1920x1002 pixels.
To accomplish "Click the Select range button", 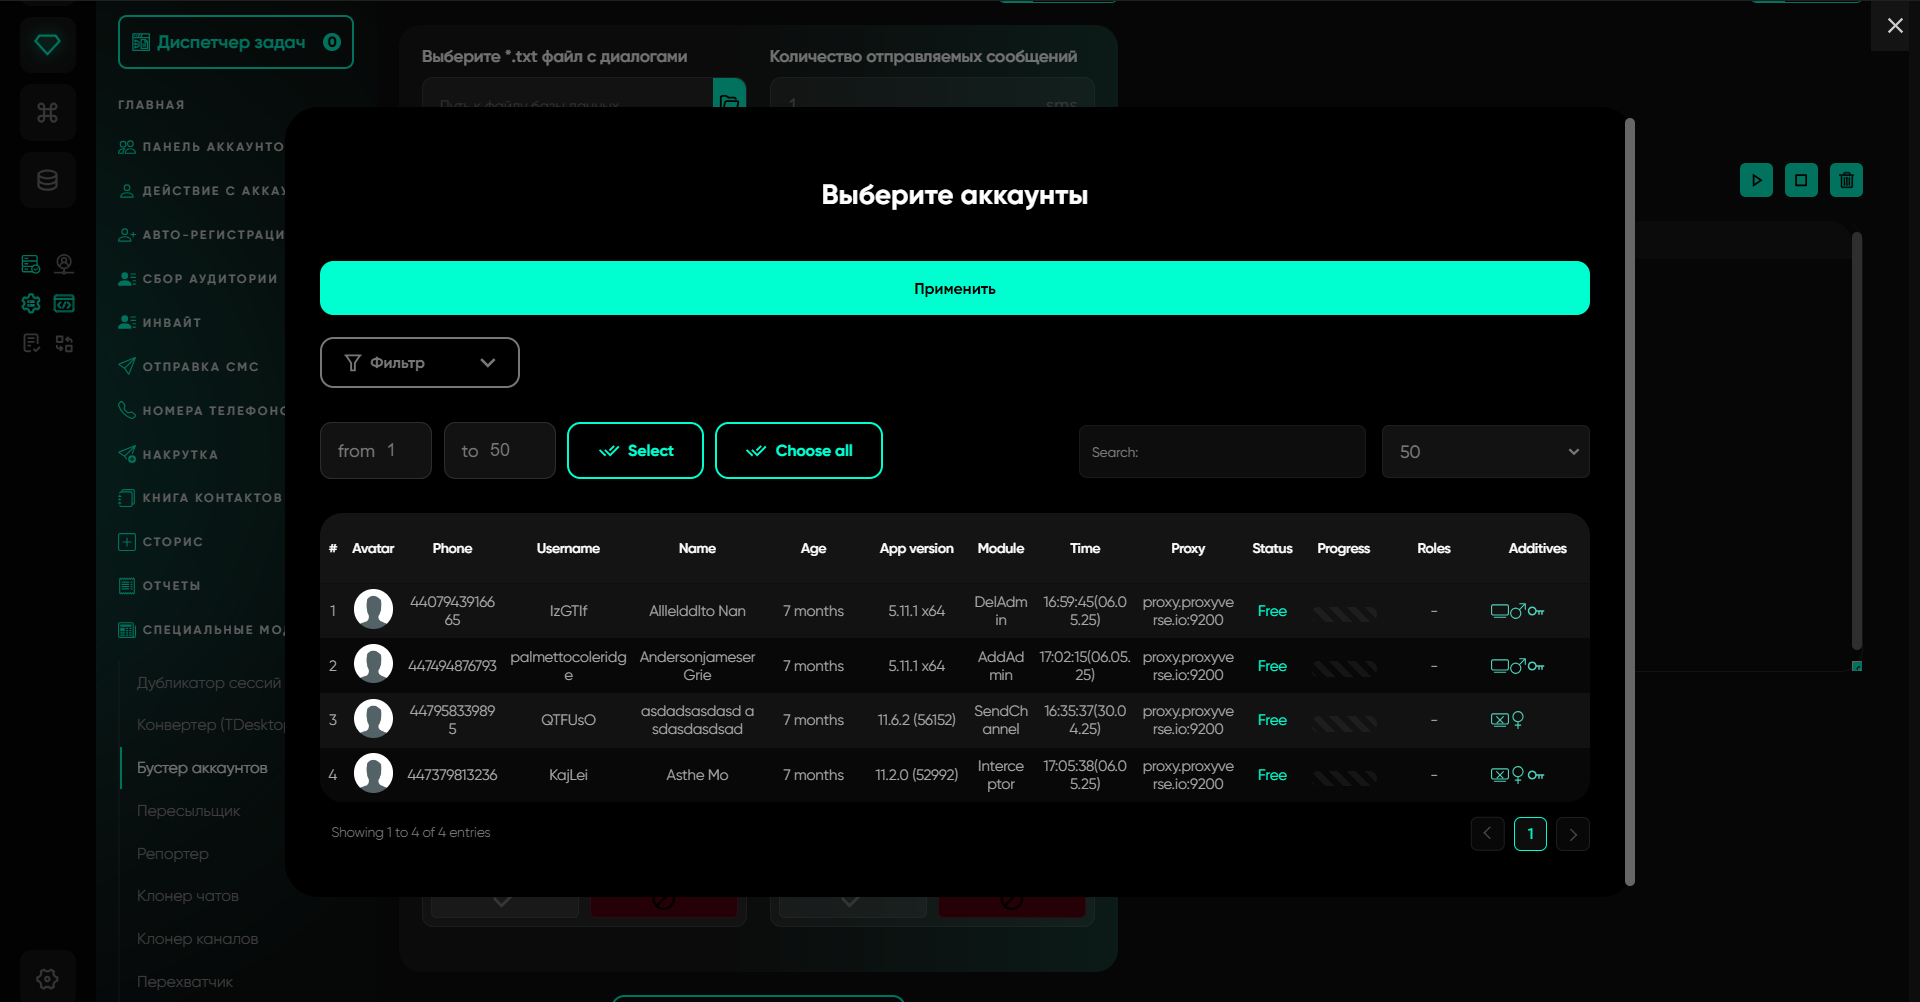I will click(635, 451).
